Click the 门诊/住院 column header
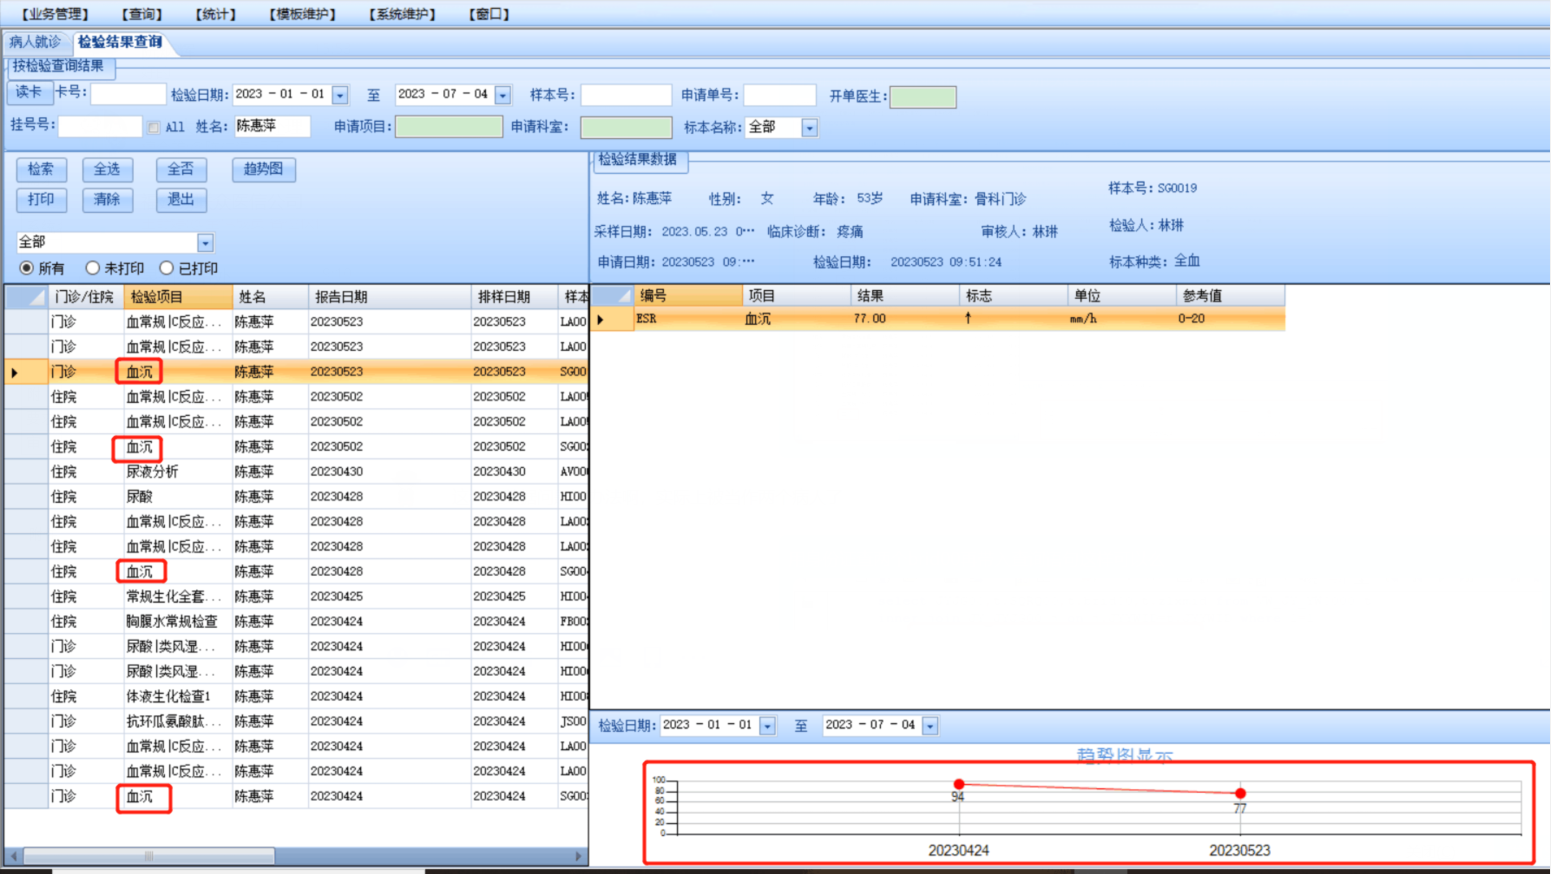1551x874 pixels. (86, 297)
